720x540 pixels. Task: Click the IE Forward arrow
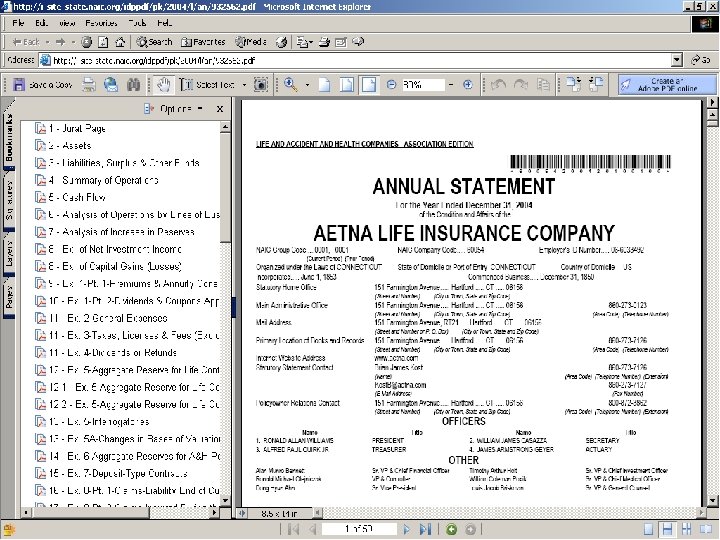pos(60,42)
